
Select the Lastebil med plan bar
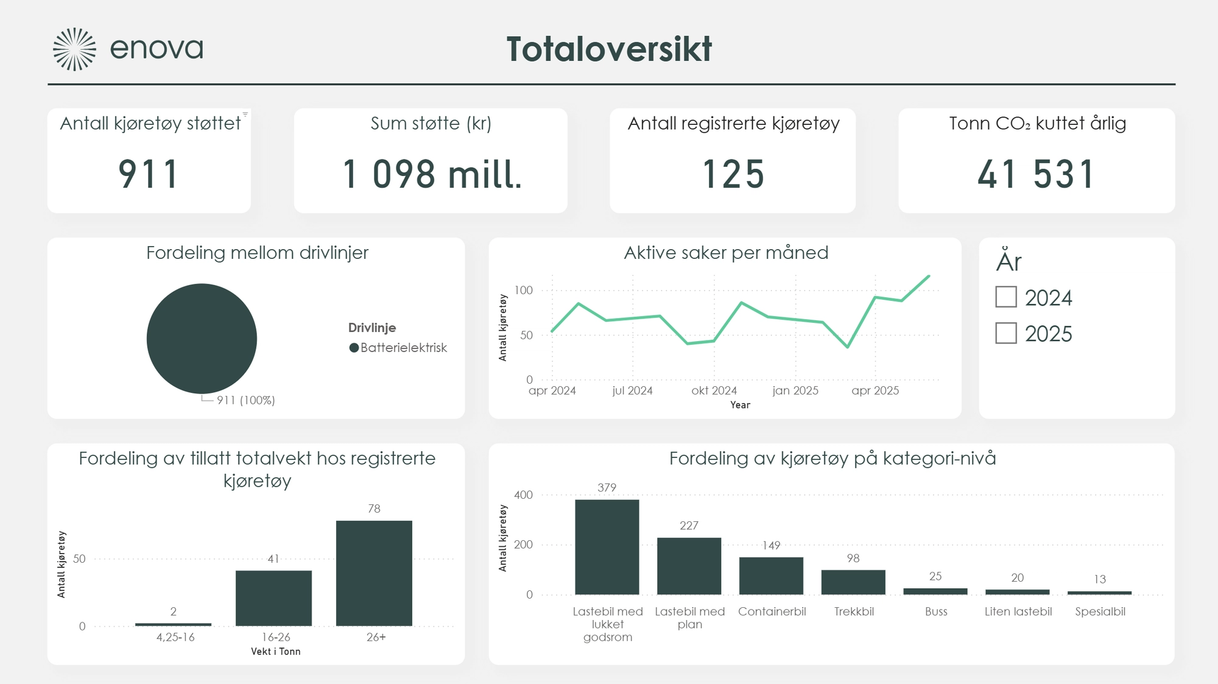pyautogui.click(x=689, y=565)
